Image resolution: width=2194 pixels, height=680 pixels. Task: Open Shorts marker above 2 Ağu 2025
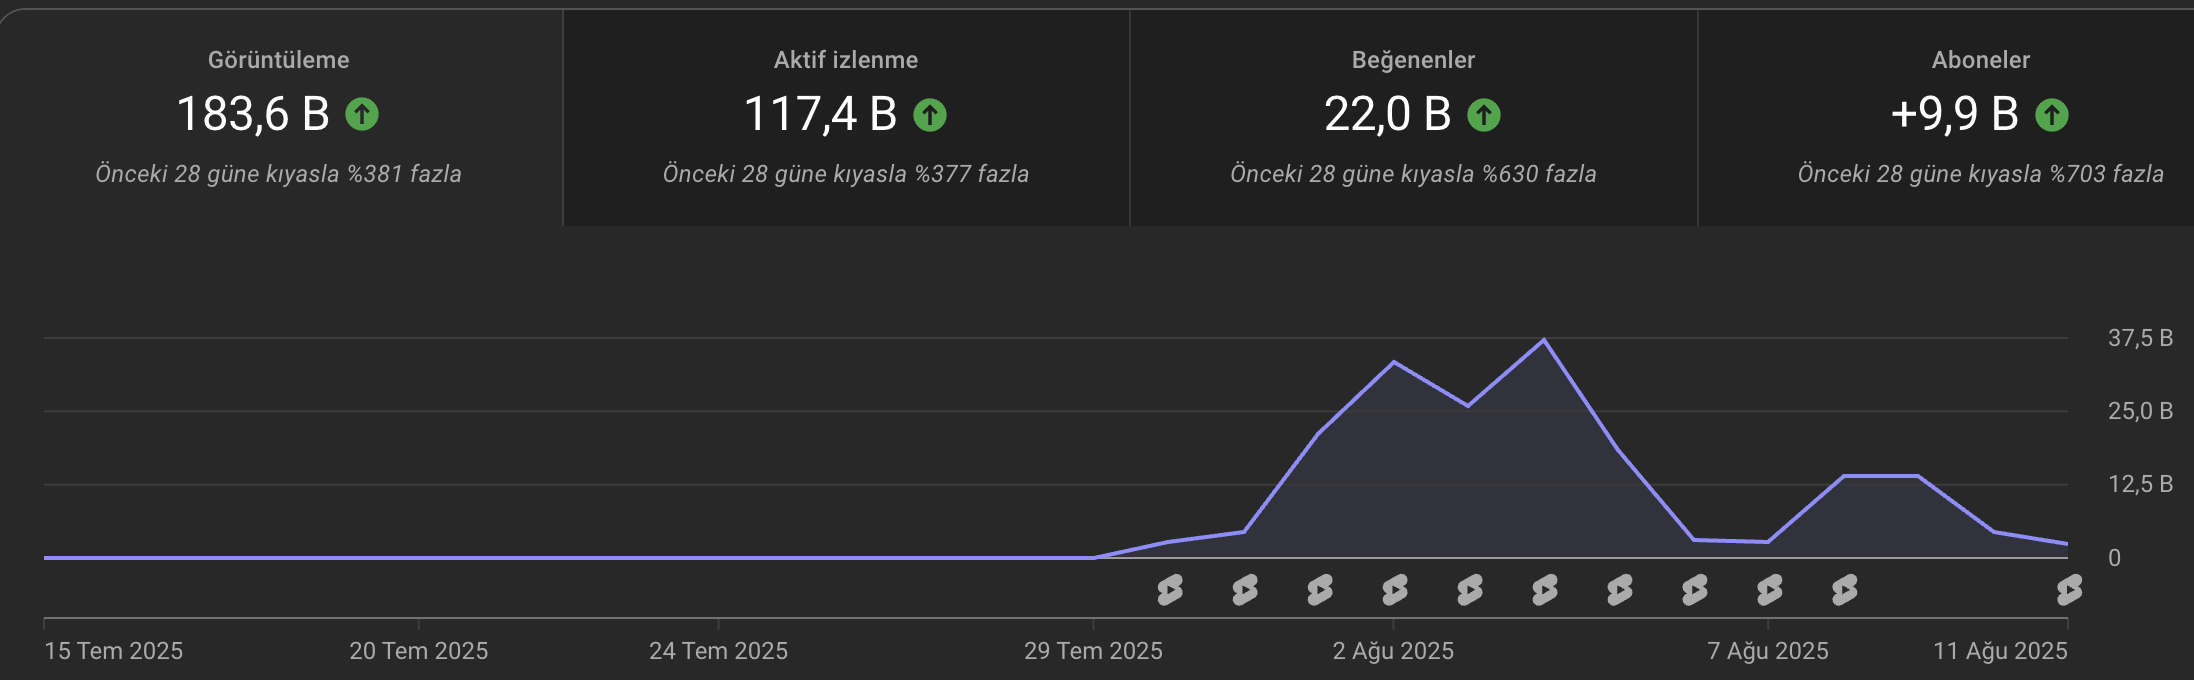tap(1395, 590)
